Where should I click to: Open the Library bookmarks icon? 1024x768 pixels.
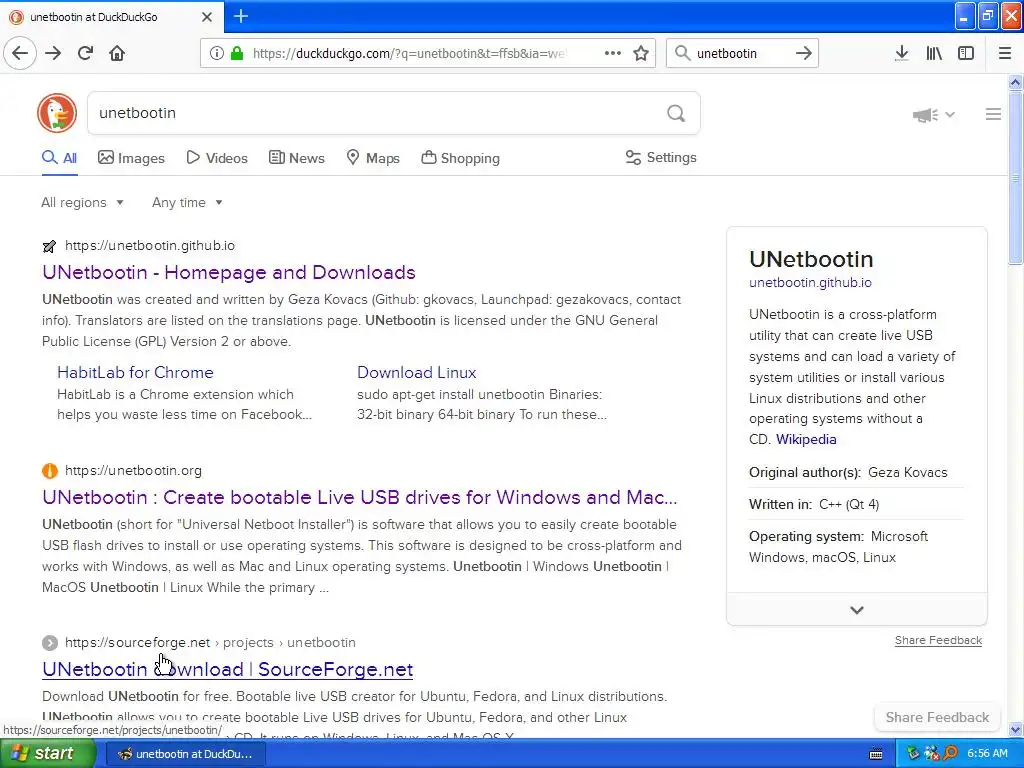click(x=934, y=53)
